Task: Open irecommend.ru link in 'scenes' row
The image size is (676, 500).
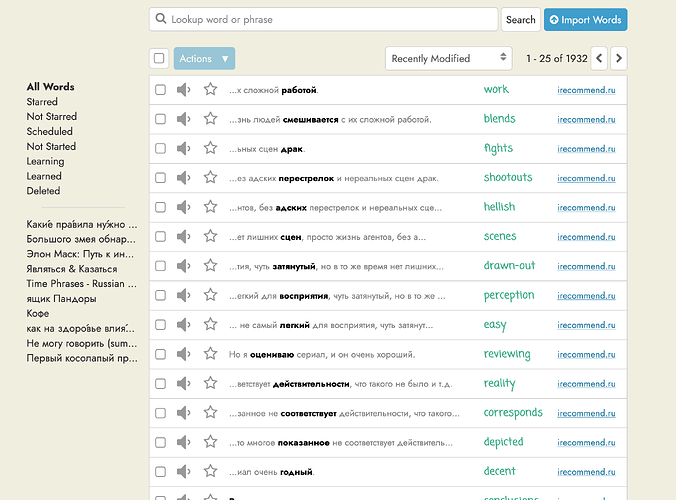Action: 586,237
